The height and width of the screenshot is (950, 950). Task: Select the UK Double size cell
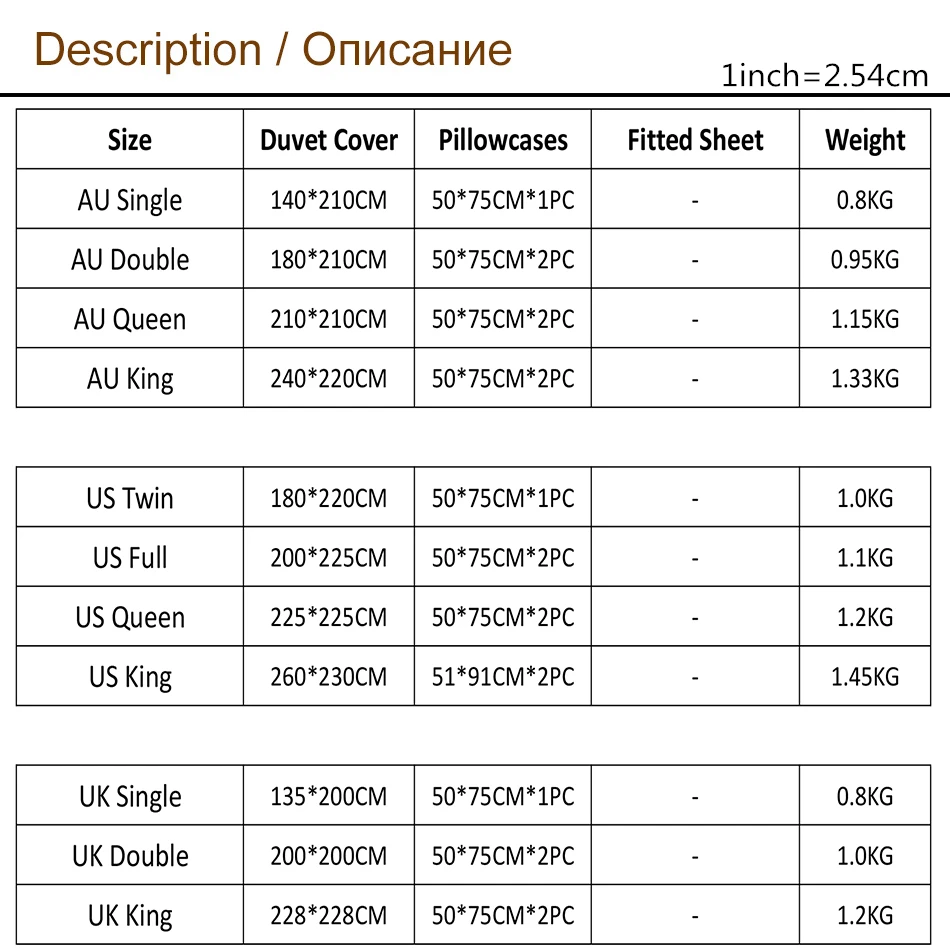click(130, 856)
